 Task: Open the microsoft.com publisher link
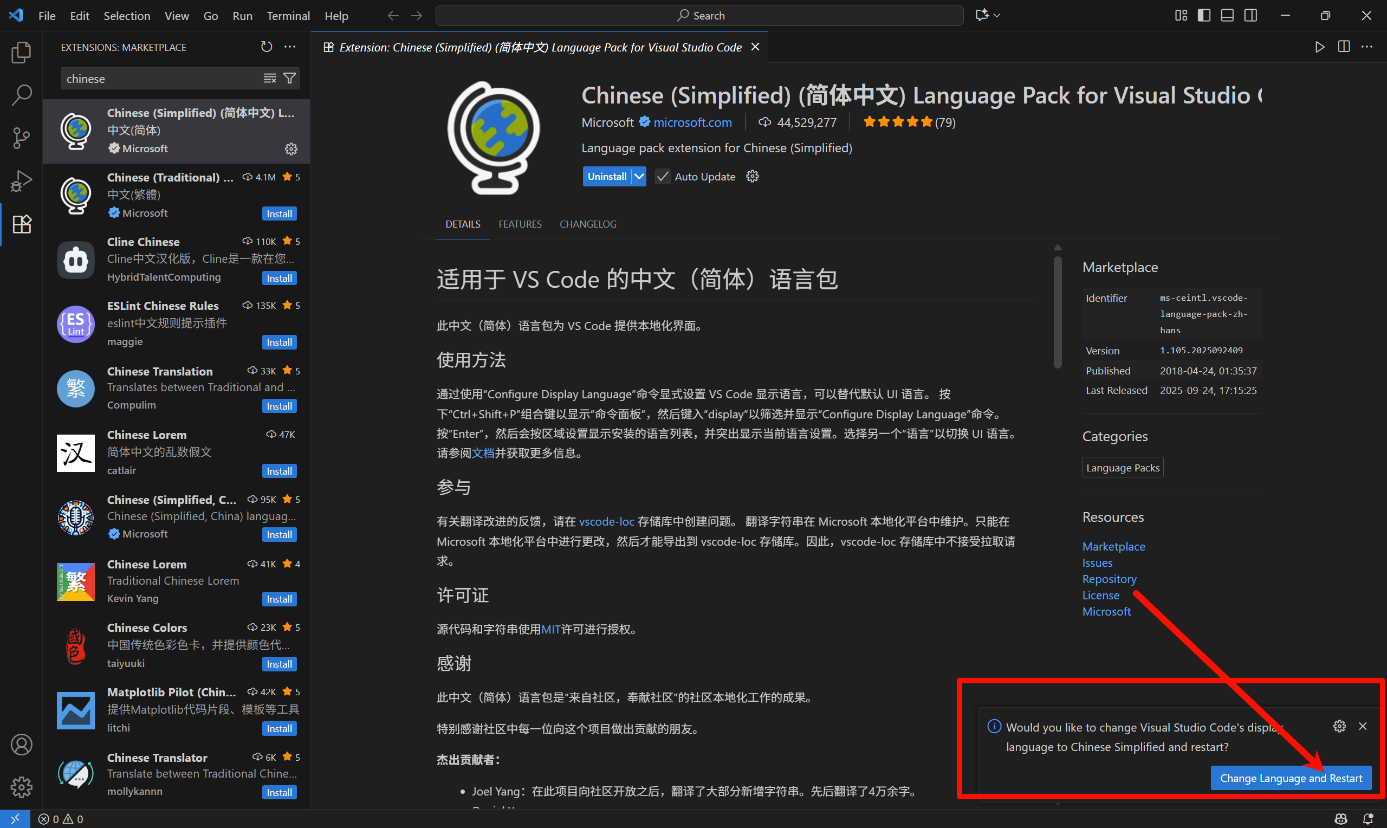(x=693, y=122)
